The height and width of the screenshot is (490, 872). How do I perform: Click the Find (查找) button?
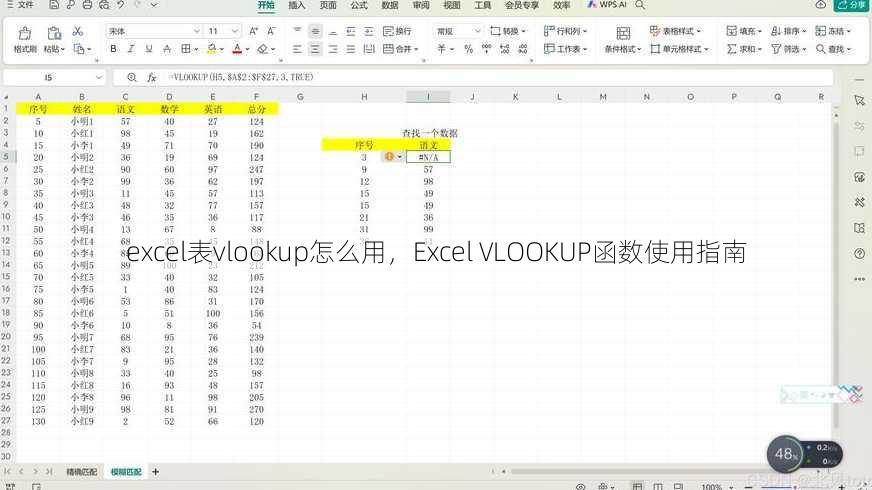tap(833, 49)
